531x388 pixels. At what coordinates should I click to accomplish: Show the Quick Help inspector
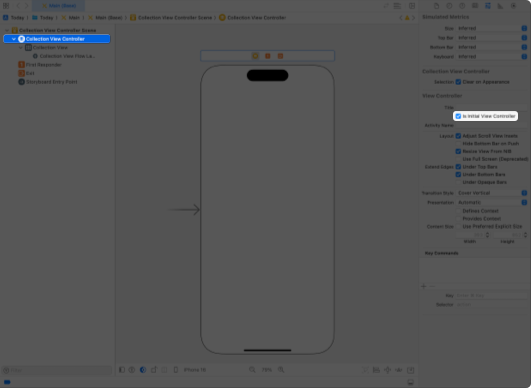click(x=462, y=6)
